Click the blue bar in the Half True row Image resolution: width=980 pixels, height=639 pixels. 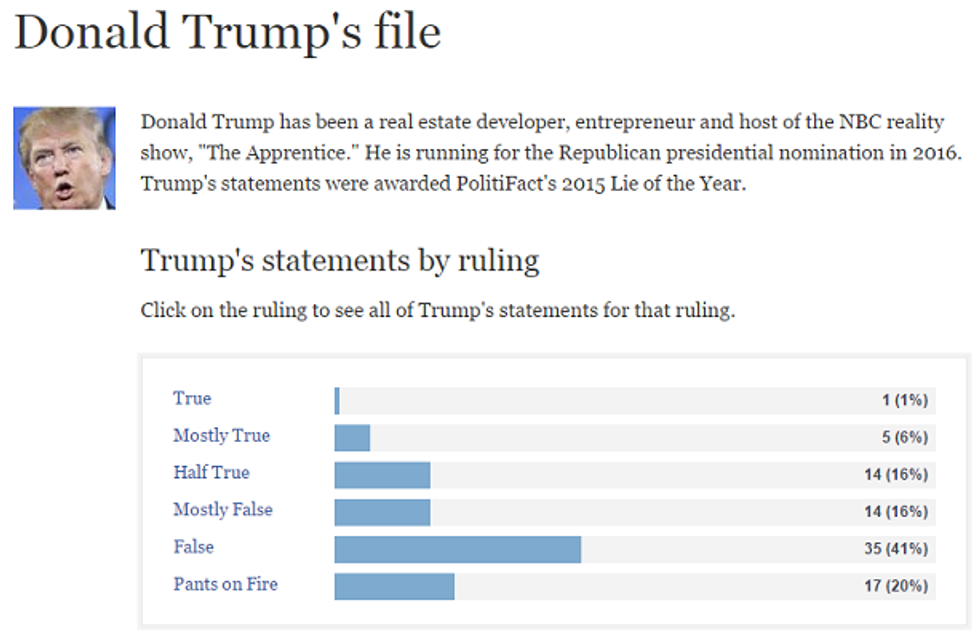382,475
